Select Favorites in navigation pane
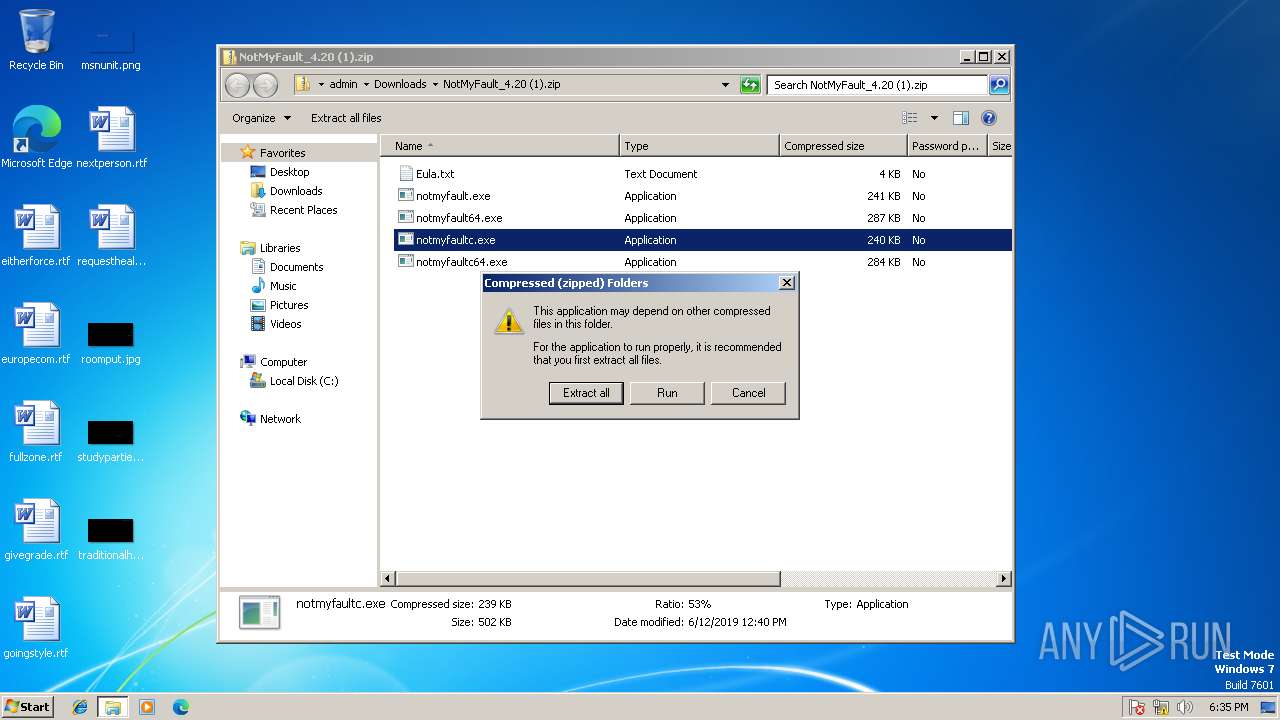1280x720 pixels. (282, 153)
